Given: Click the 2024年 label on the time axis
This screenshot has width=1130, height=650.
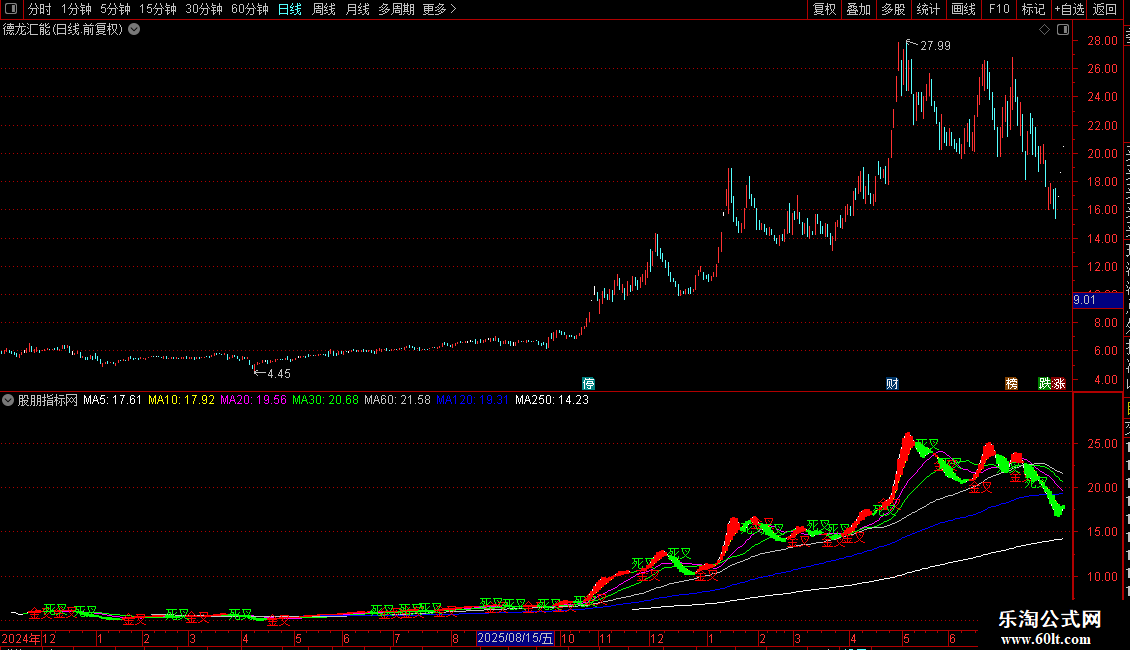Looking at the screenshot, I should (21, 638).
